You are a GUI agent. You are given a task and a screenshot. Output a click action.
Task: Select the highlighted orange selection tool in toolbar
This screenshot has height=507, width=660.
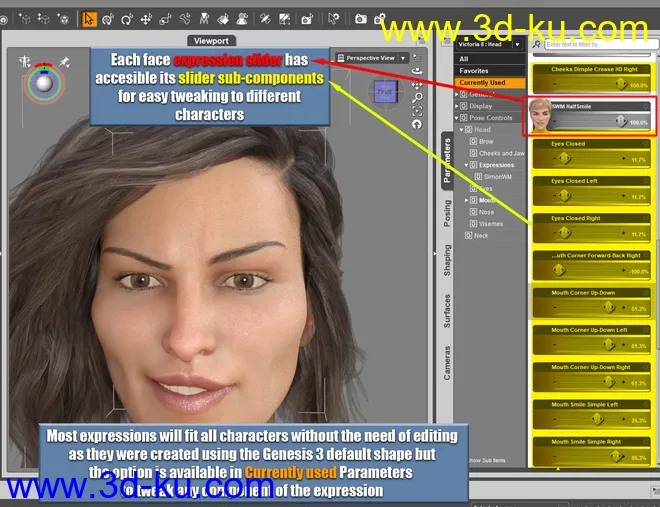pos(89,18)
